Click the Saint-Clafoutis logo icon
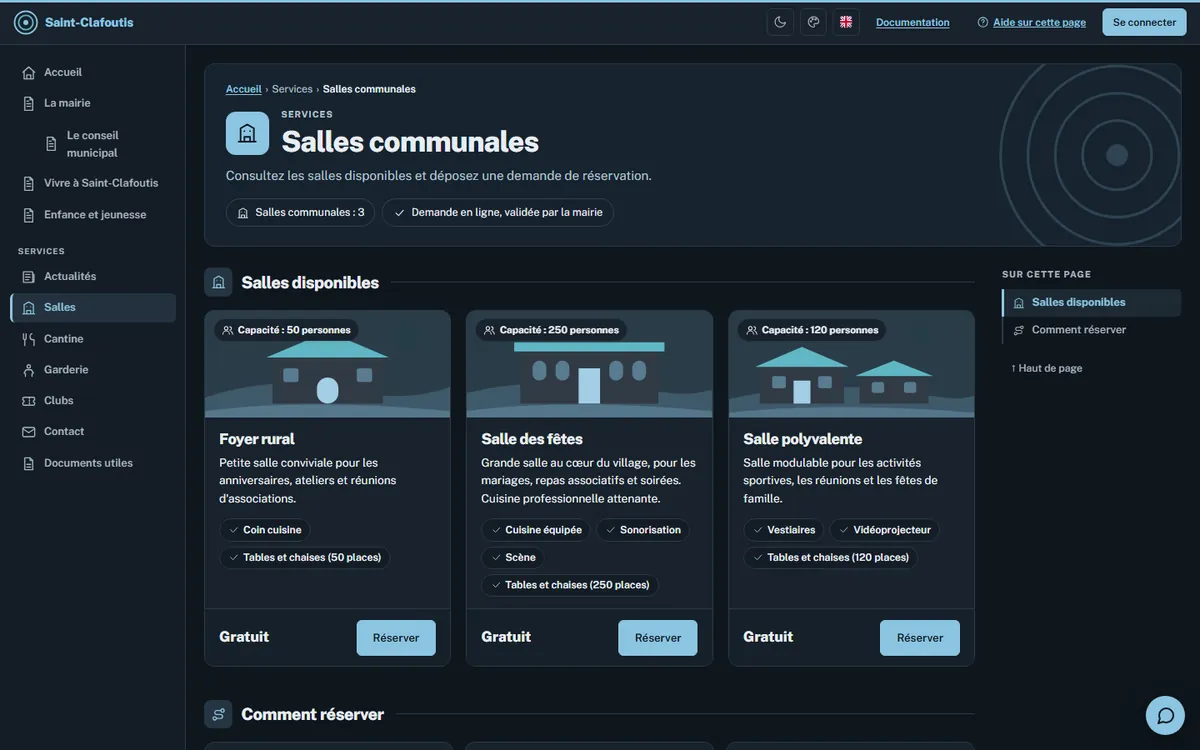The image size is (1200, 750). [26, 22]
